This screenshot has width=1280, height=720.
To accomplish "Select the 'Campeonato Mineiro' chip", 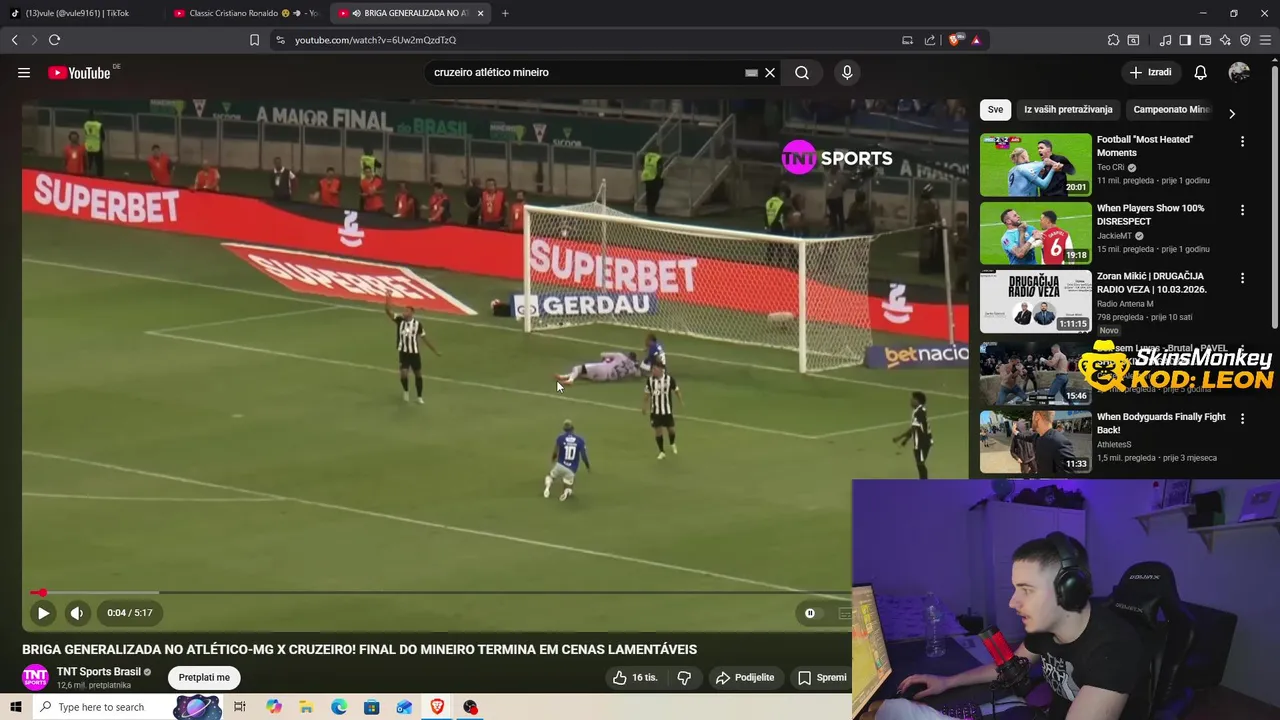I will pyautogui.click(x=1171, y=109).
